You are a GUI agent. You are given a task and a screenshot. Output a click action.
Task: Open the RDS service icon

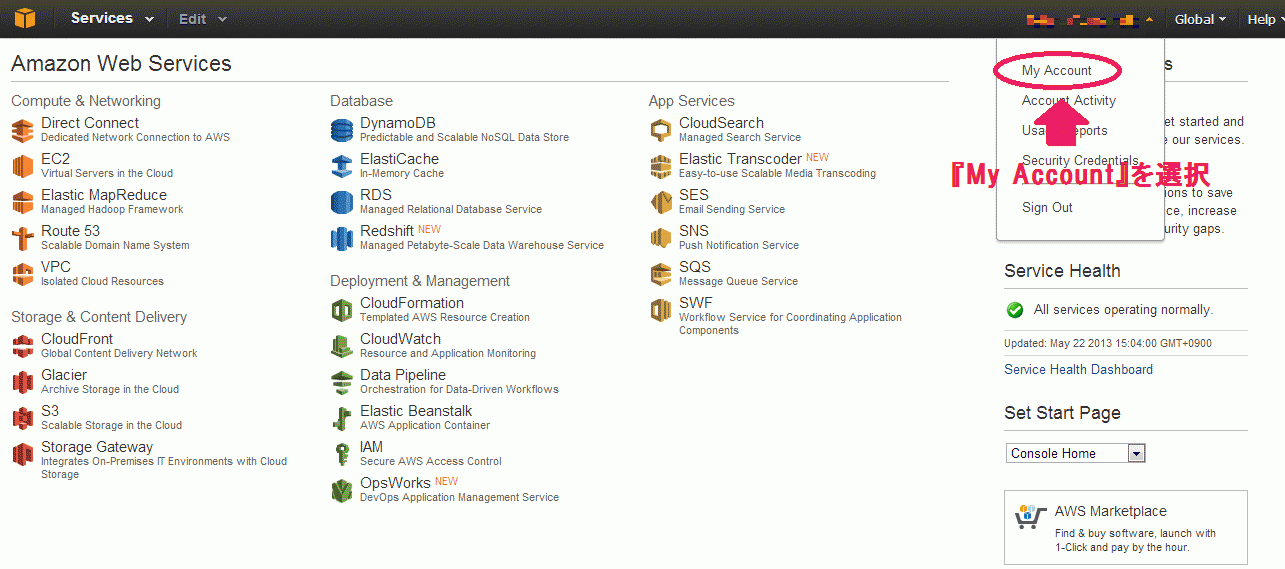pyautogui.click(x=342, y=202)
